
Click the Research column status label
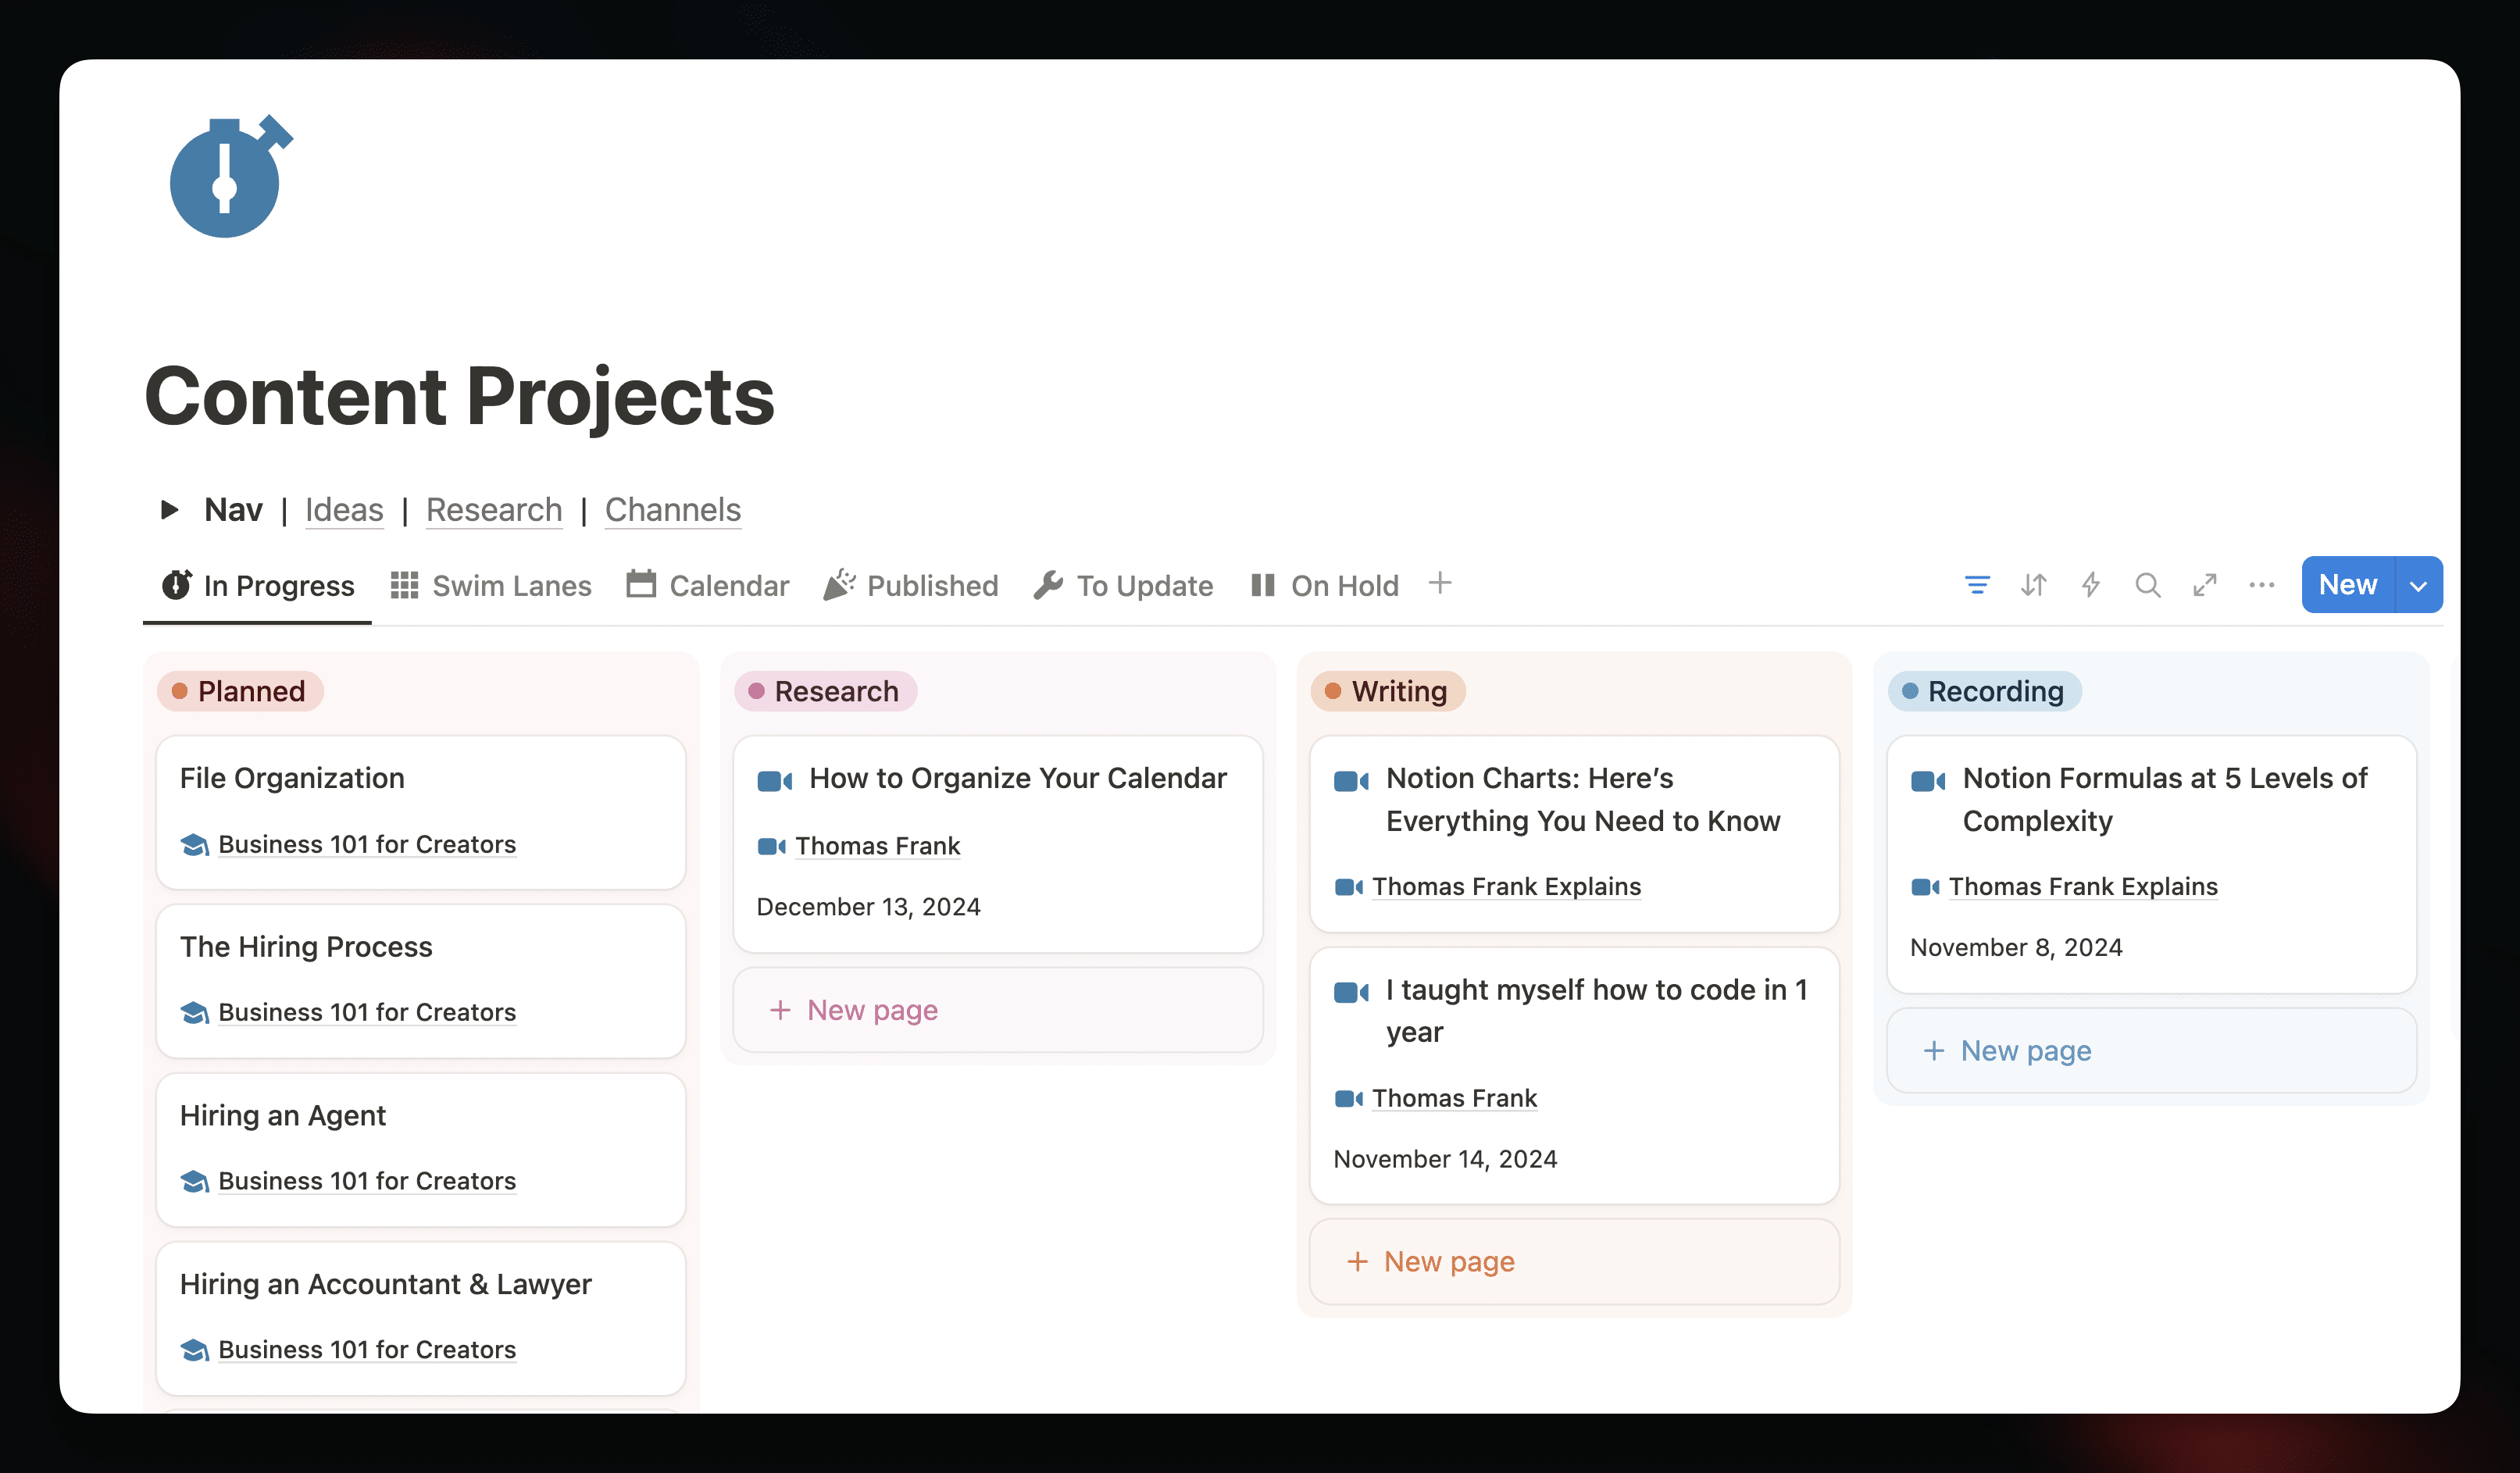[x=825, y=691]
